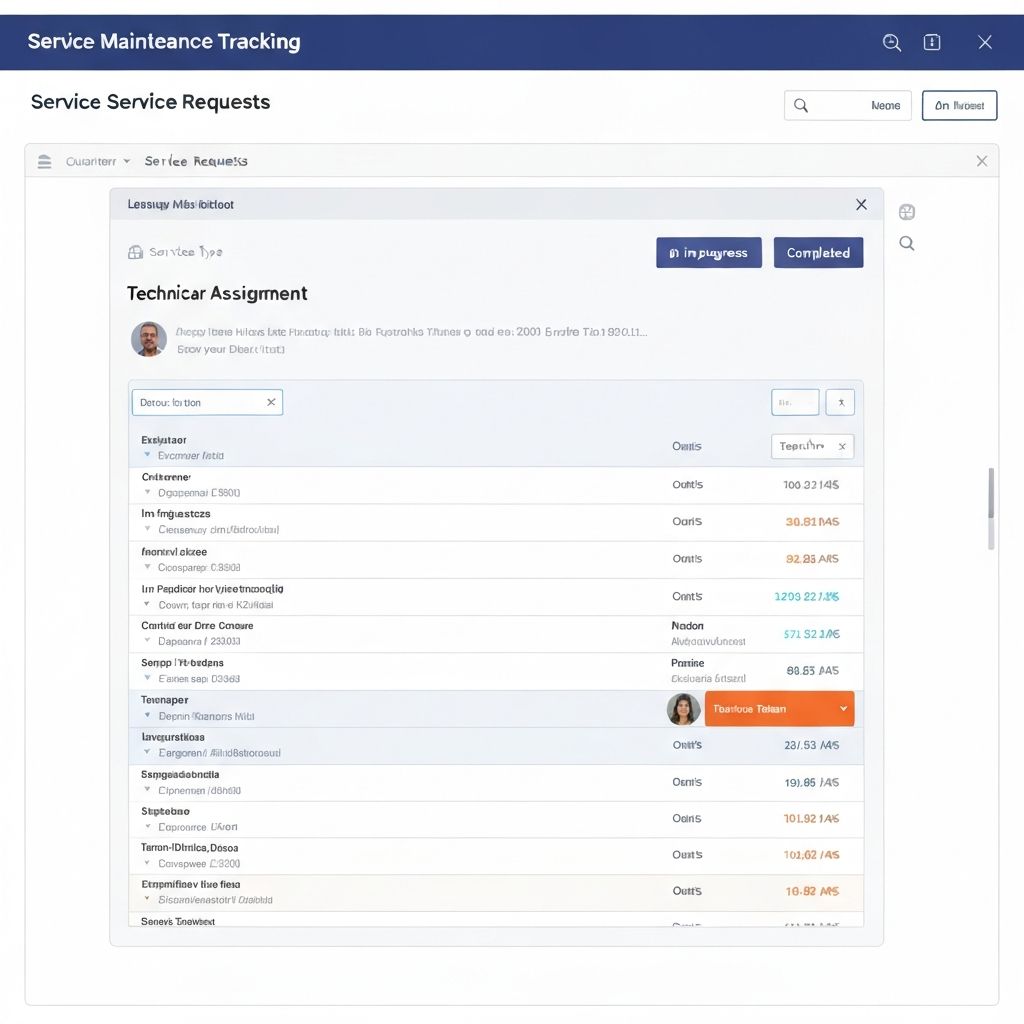Click the technician avatar below Technician Assignment
1024x1024 pixels.
pos(149,339)
